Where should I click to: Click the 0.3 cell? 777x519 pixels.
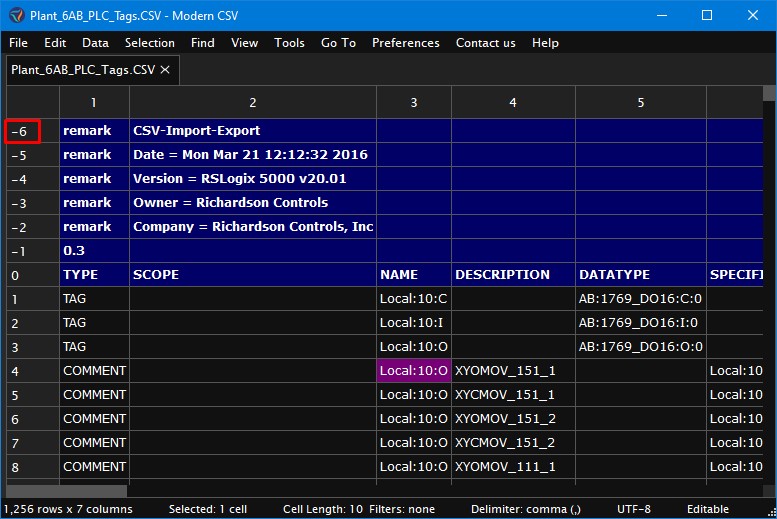tap(94, 251)
